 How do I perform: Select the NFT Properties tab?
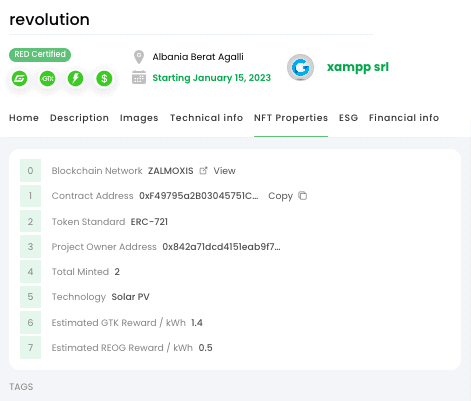click(x=291, y=118)
